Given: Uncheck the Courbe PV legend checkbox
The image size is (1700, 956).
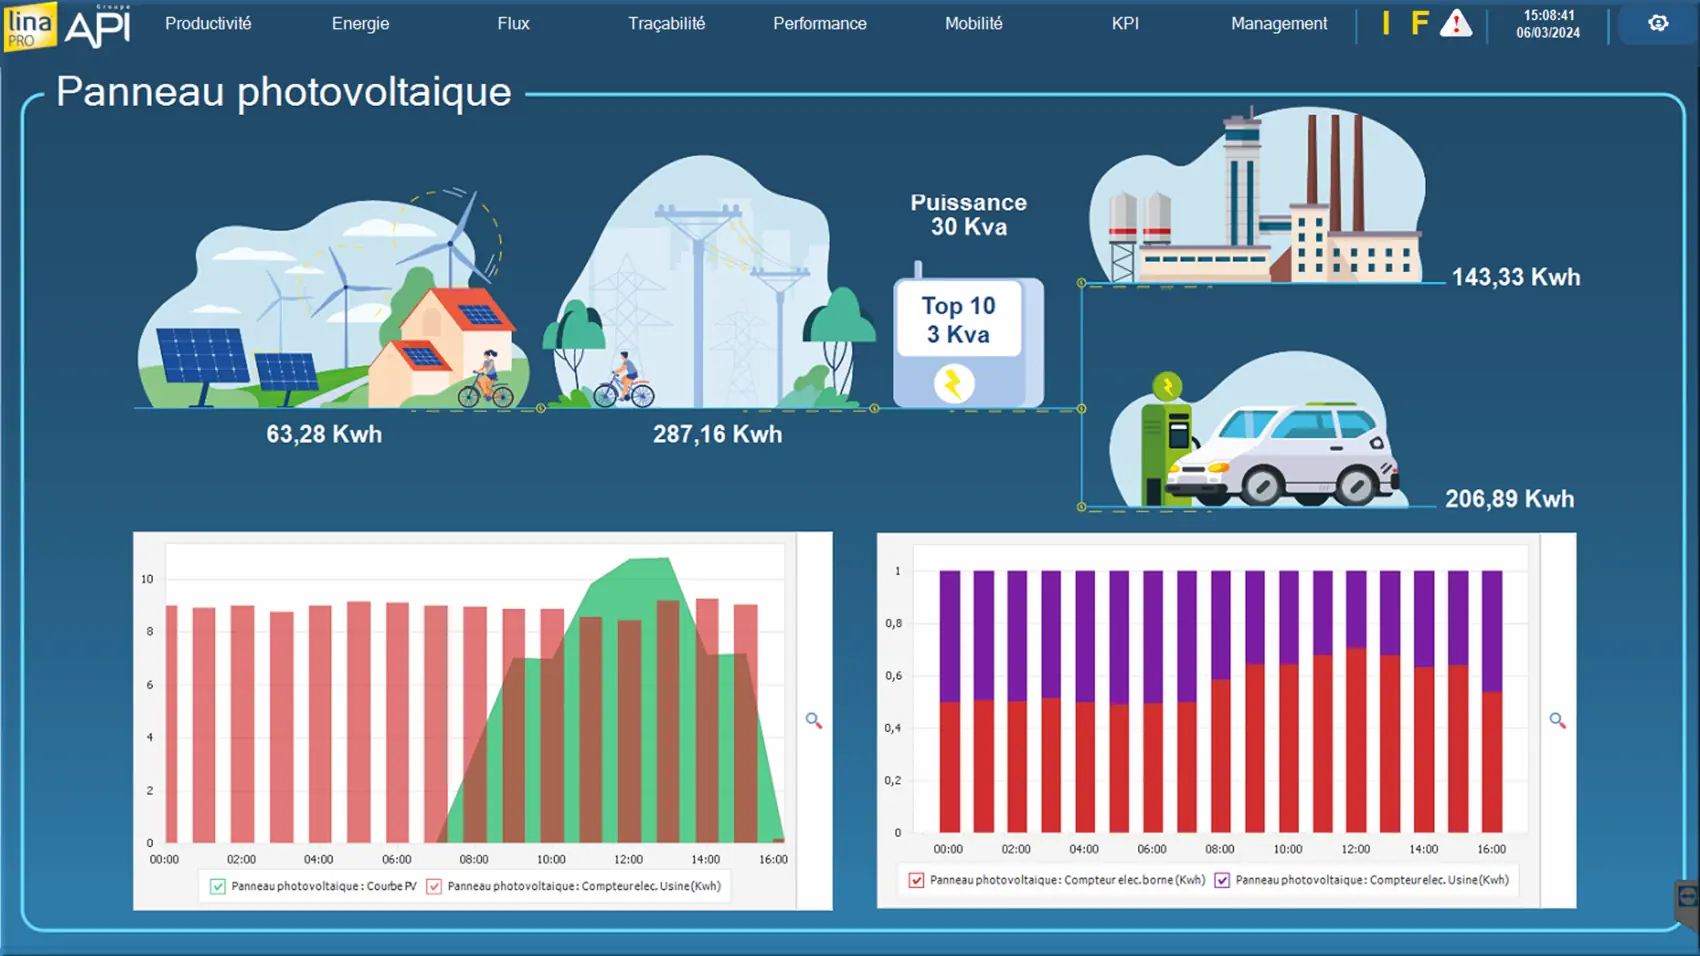Looking at the screenshot, I should (x=218, y=886).
